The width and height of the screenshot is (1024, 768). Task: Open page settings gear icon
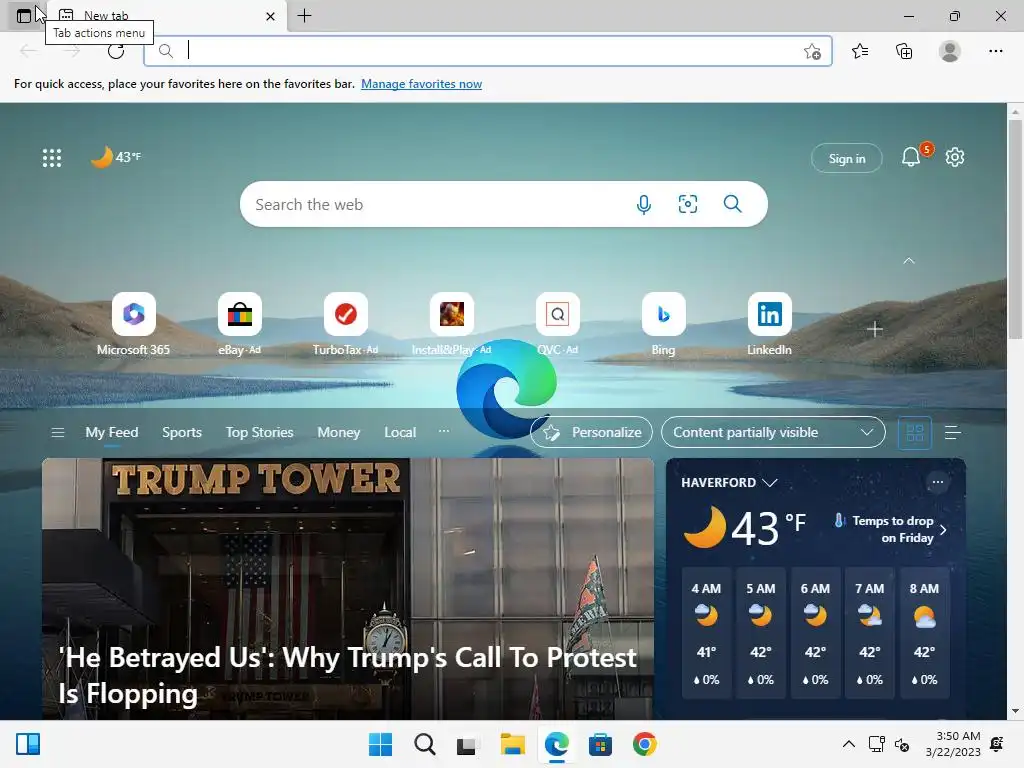[955, 157]
